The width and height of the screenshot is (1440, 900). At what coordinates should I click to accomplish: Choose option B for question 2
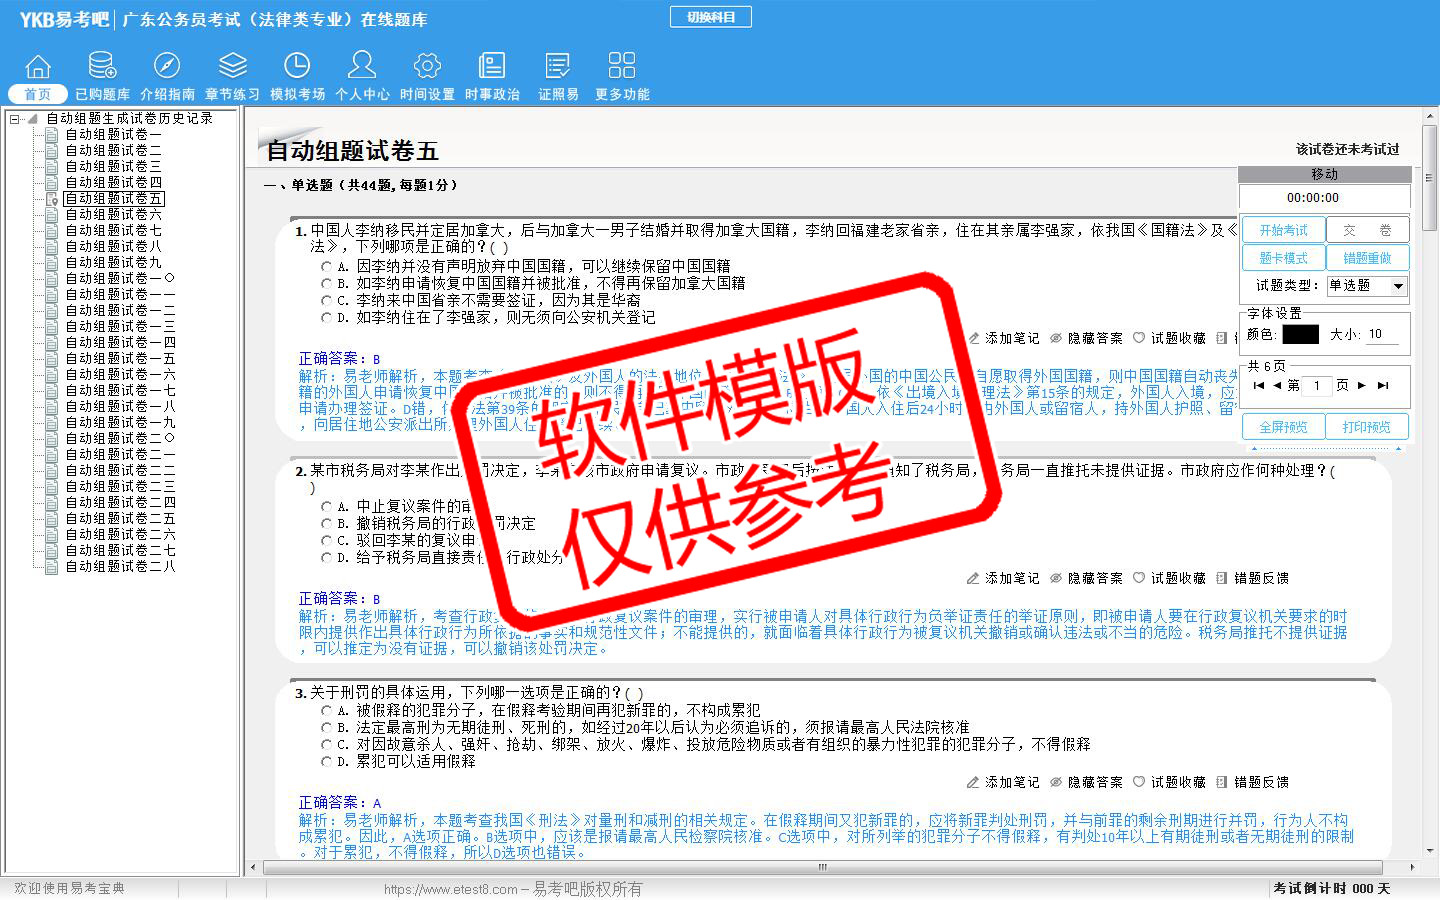[327, 524]
